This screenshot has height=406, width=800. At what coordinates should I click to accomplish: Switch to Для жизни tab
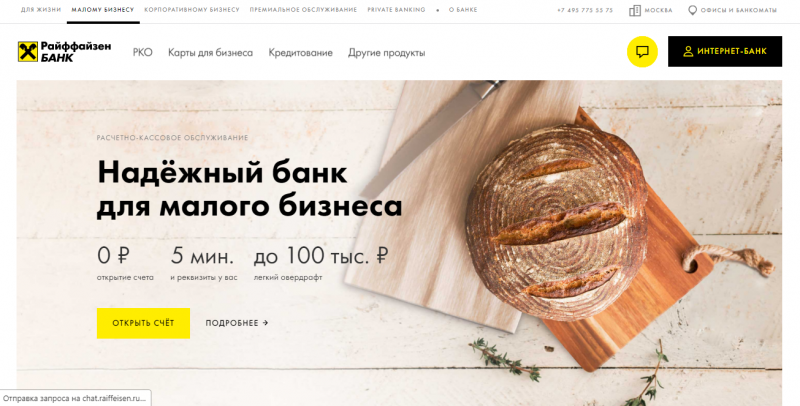click(x=41, y=10)
